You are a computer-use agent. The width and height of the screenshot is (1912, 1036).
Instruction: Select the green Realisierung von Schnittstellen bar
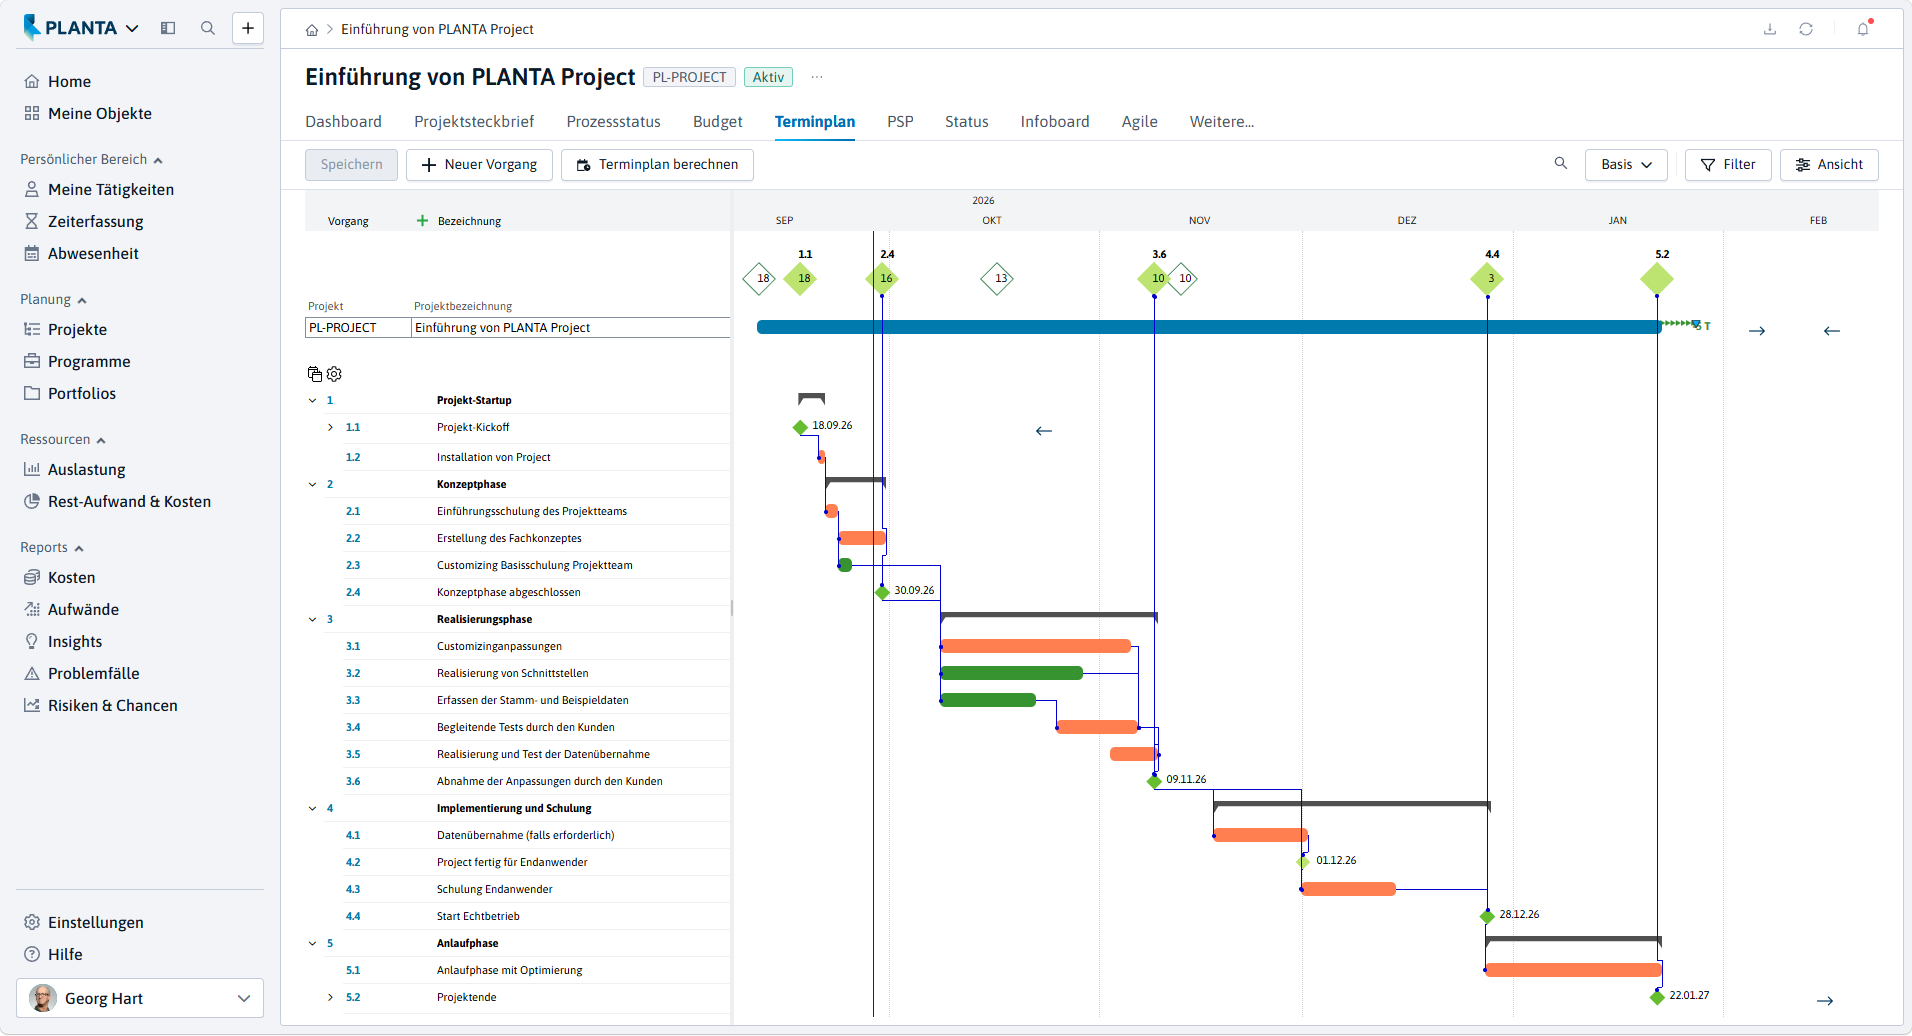click(x=1012, y=673)
